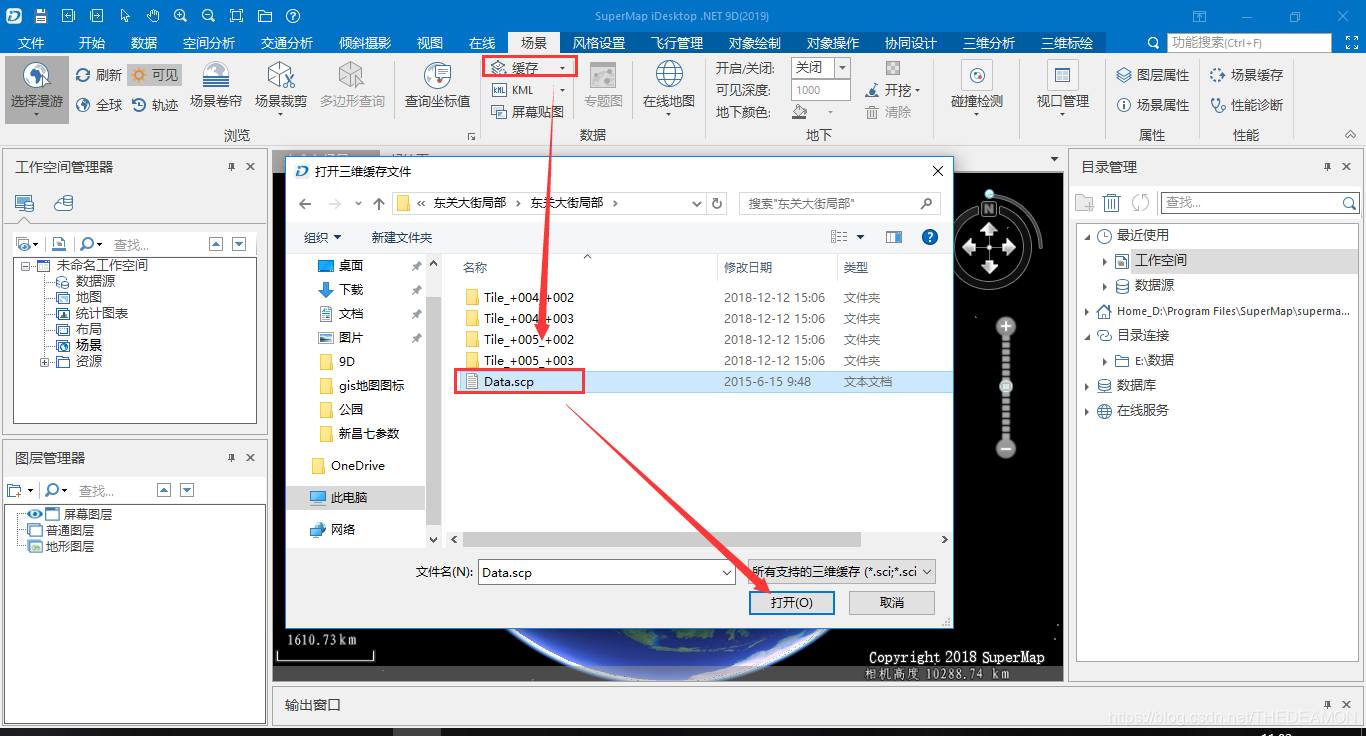Select the Tile_+005_+003 folder

520,361
